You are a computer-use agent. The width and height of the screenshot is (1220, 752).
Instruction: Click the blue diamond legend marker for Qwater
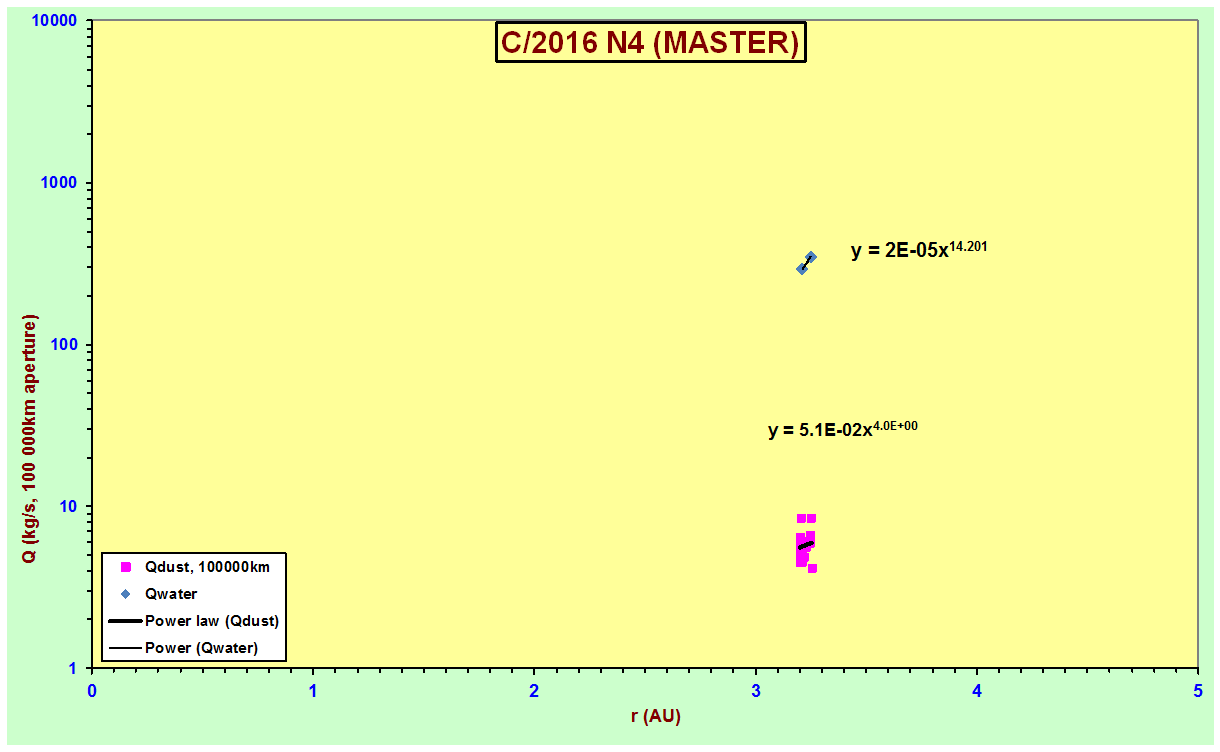pyautogui.click(x=126, y=593)
